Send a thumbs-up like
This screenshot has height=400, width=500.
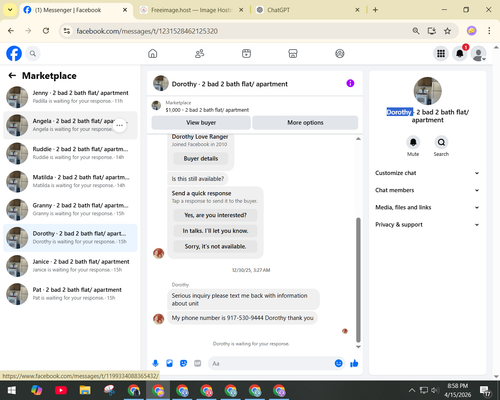354,363
